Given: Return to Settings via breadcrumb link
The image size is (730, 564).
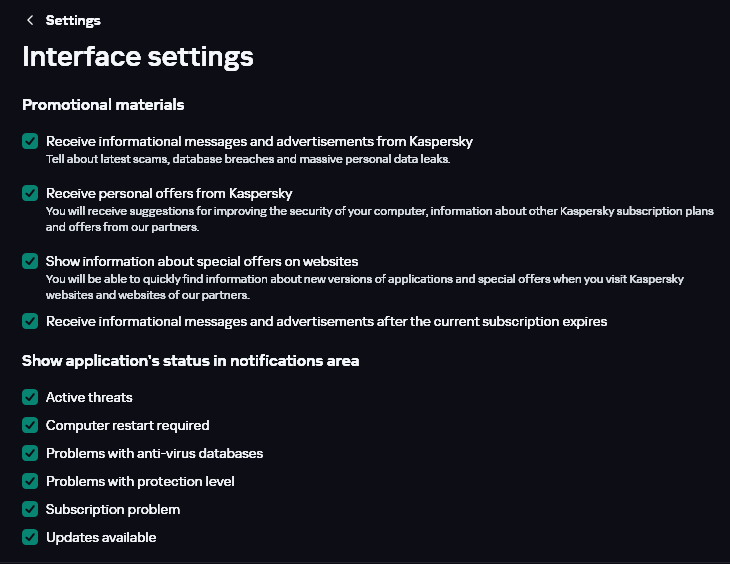Looking at the screenshot, I should click(73, 20).
